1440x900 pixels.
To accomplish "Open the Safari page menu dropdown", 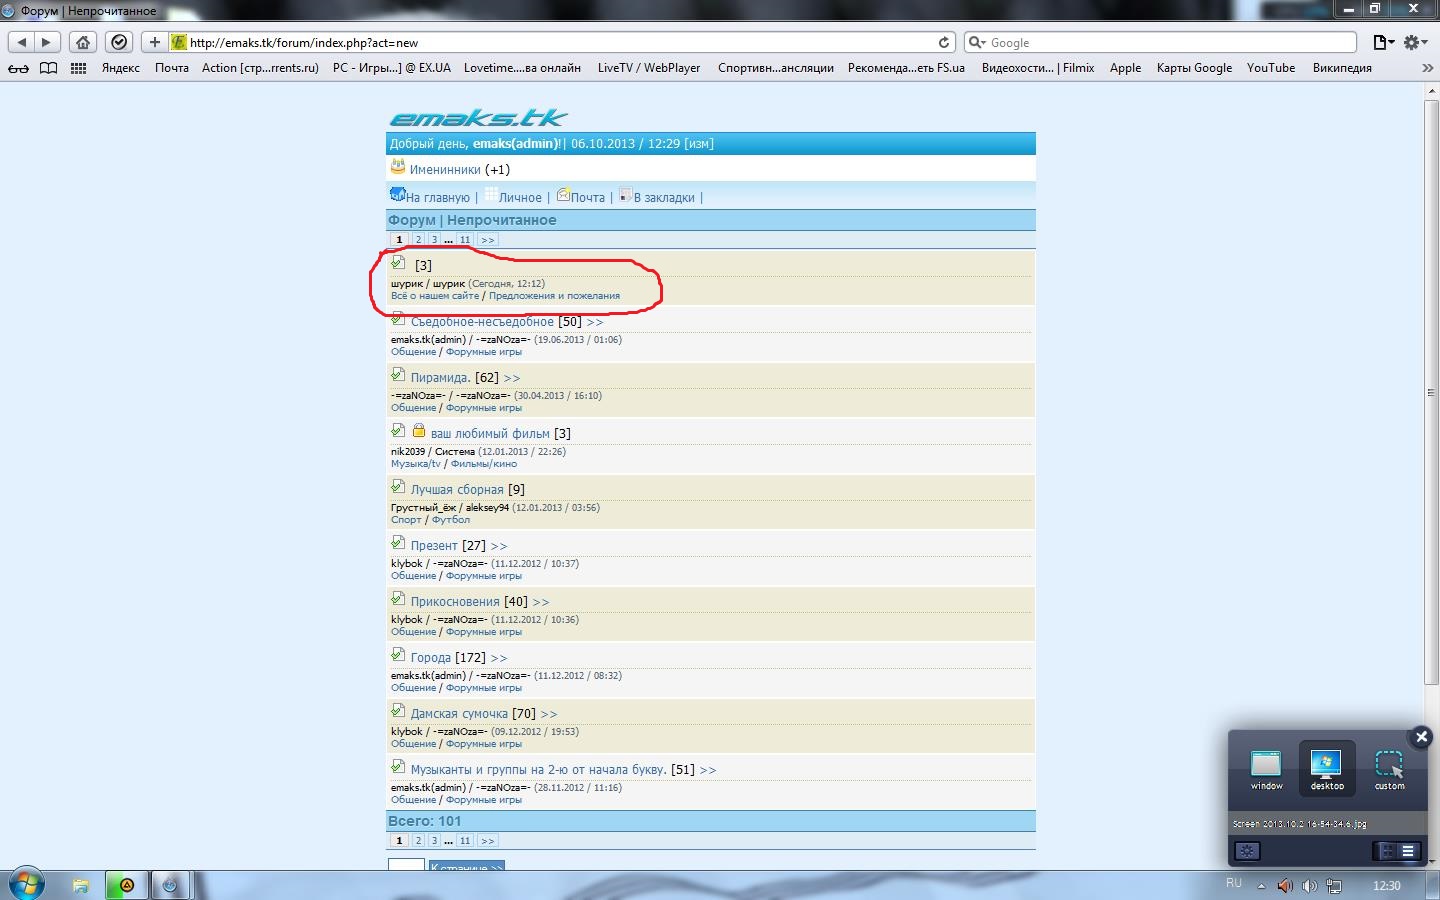I will (x=1383, y=42).
